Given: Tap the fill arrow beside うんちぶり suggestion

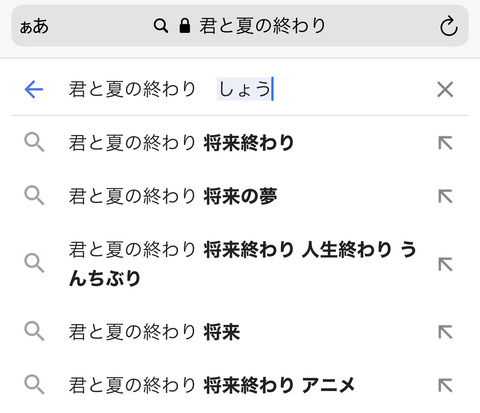Looking at the screenshot, I should (445, 264).
